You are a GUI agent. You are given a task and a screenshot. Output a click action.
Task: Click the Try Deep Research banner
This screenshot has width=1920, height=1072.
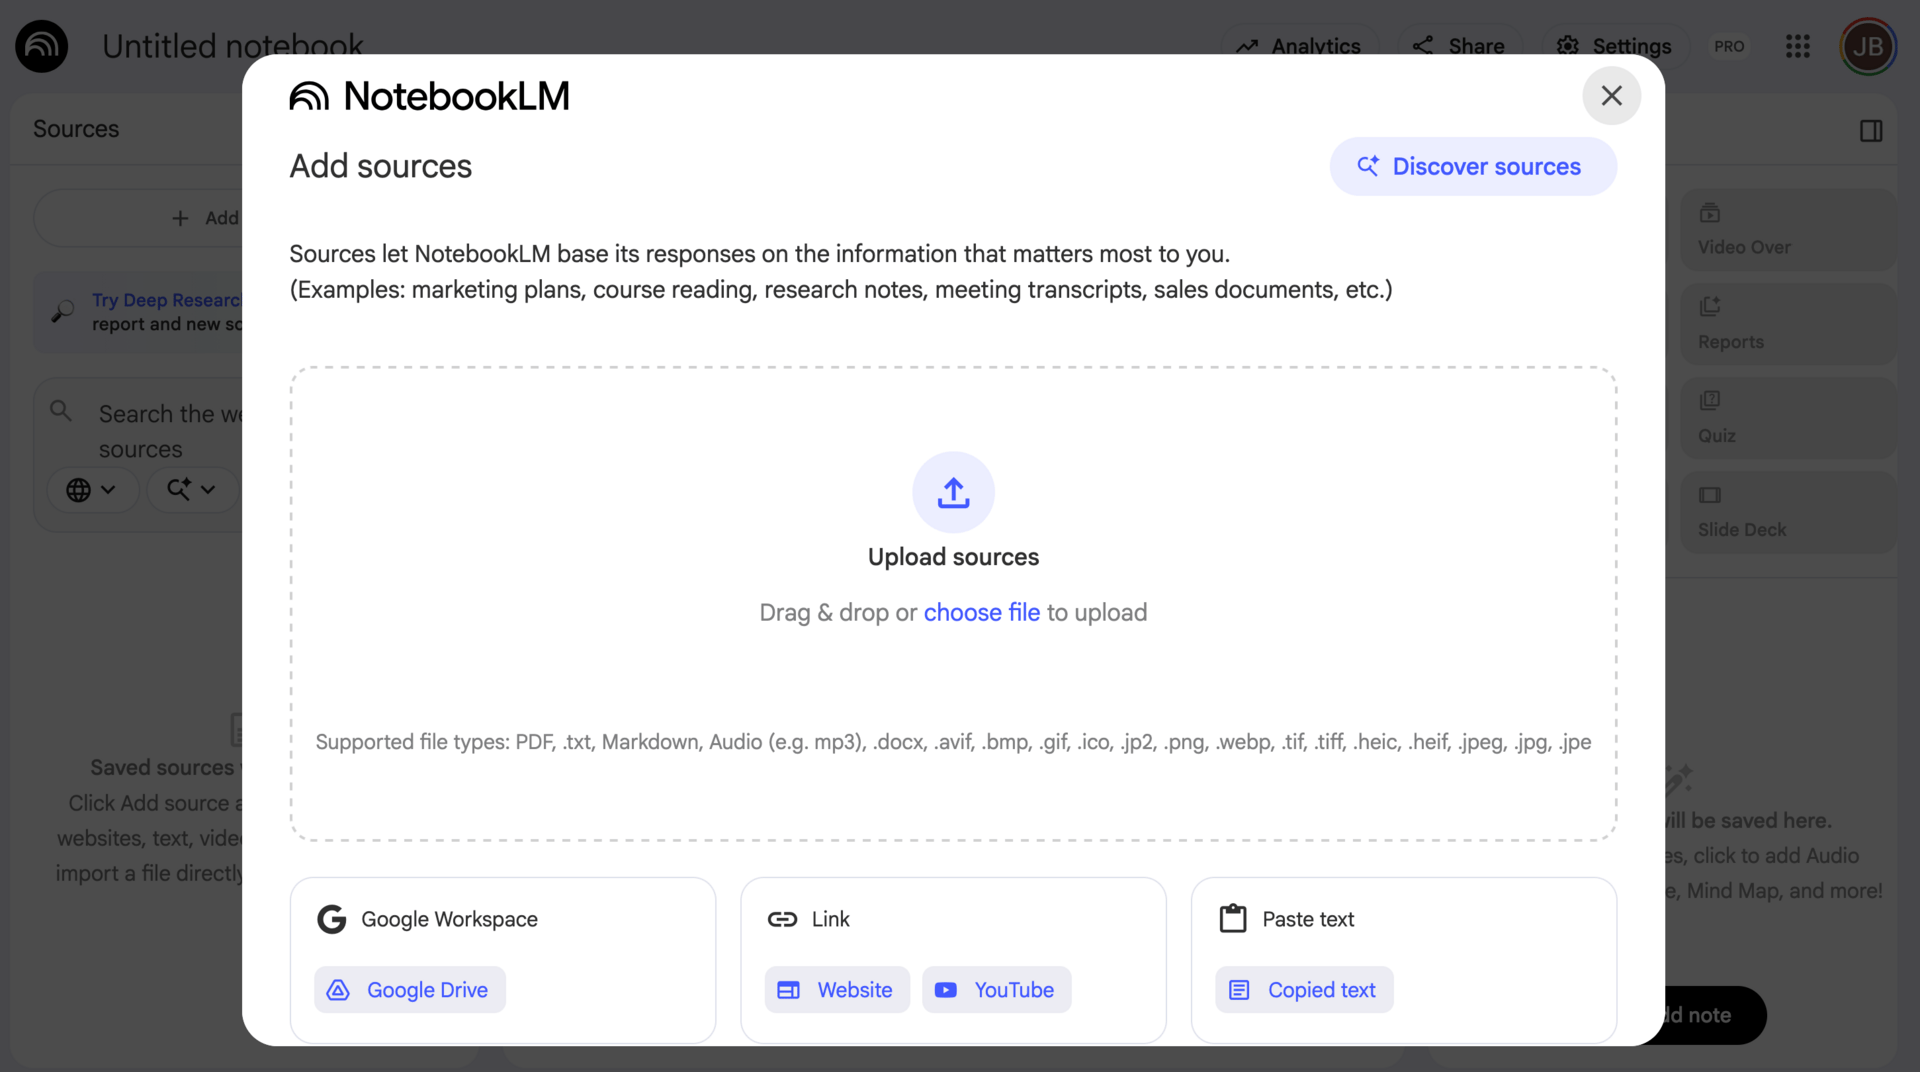coord(139,312)
